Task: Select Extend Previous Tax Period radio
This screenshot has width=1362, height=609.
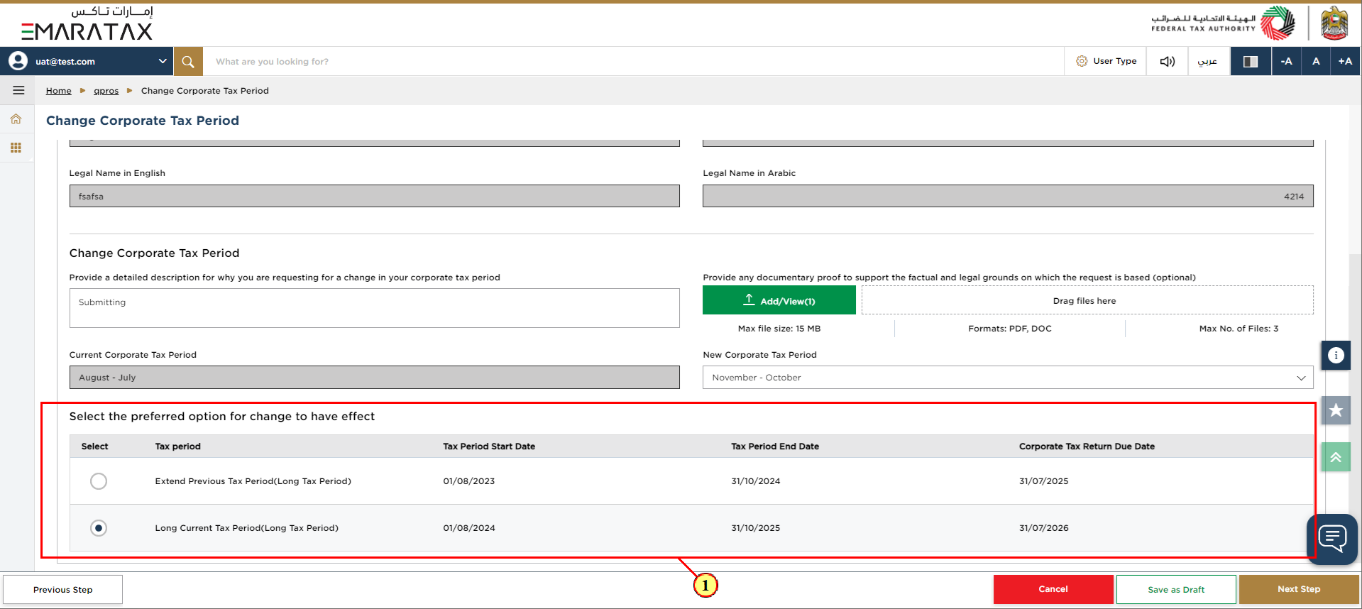Action: 98,481
